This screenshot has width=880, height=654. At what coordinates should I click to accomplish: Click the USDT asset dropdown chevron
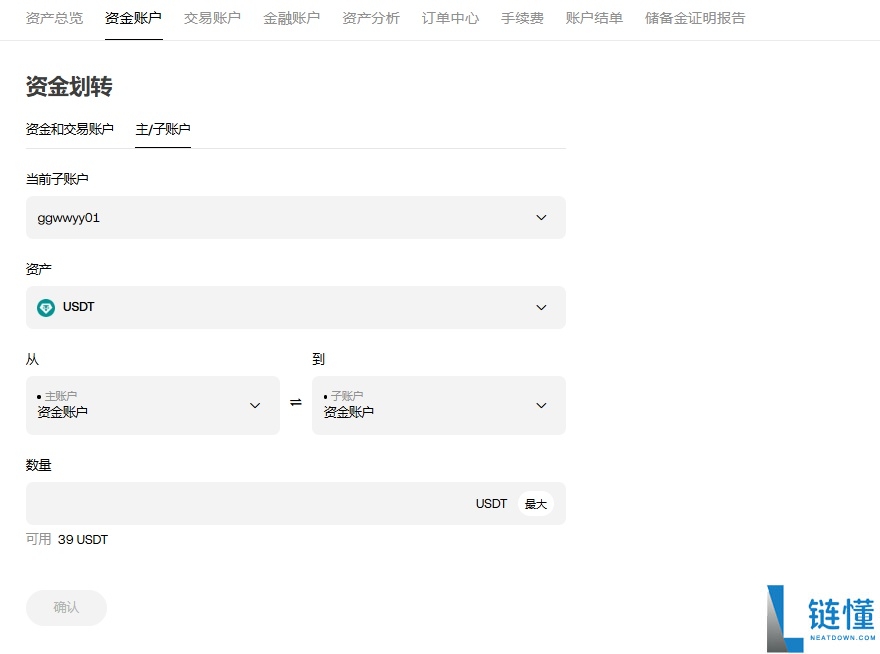pos(541,307)
